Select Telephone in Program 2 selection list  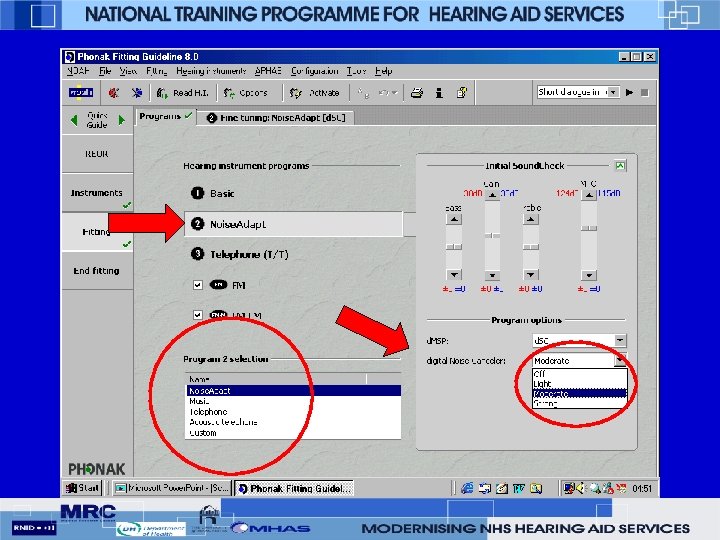pyautogui.click(x=293, y=412)
